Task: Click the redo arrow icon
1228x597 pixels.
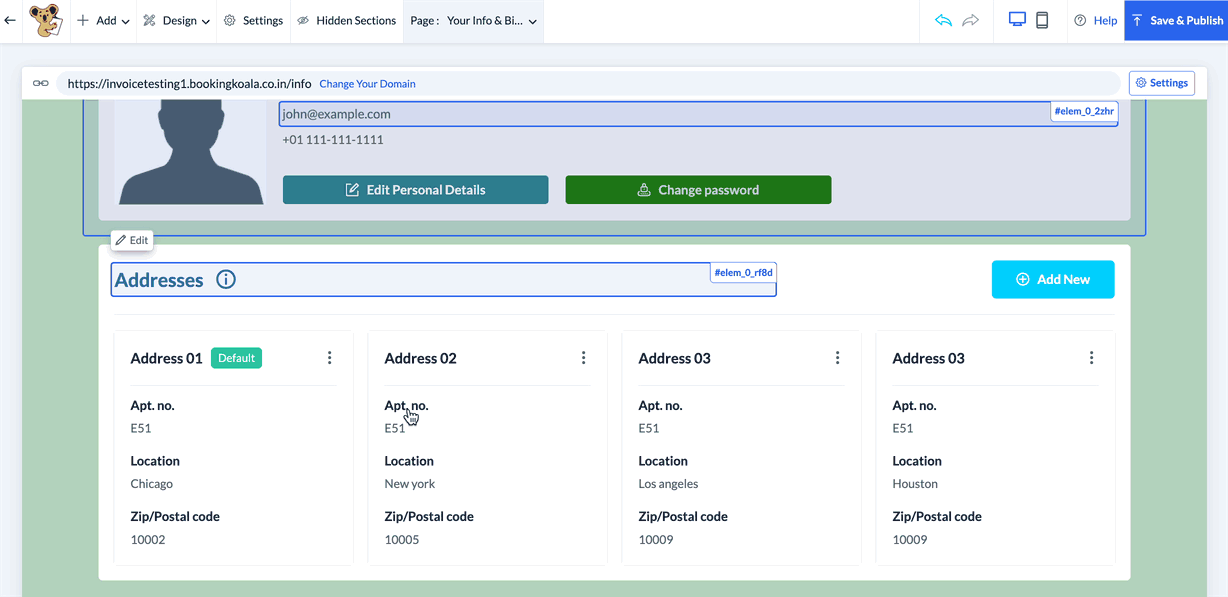Action: 970,20
